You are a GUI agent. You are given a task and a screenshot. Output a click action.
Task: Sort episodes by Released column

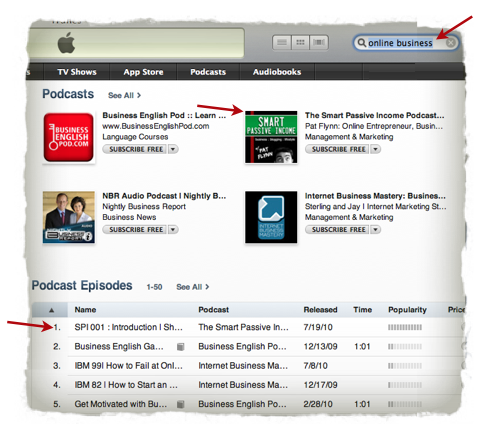320,310
